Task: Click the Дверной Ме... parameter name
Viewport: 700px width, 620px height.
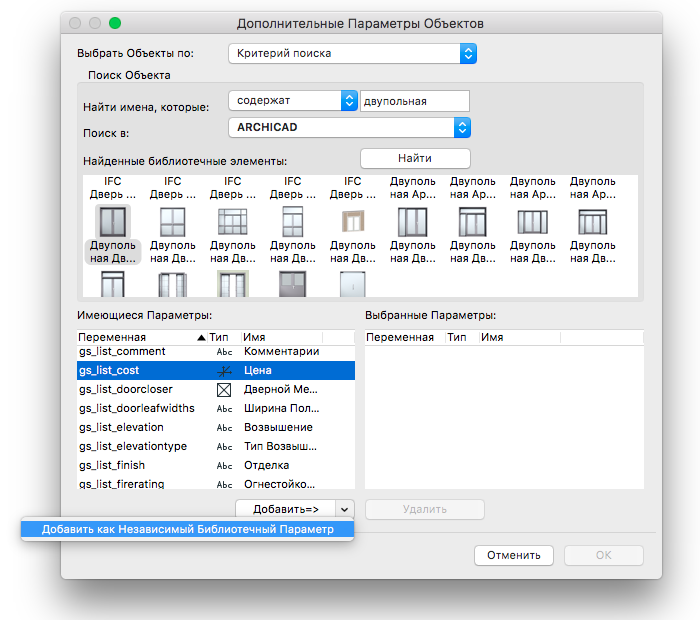Action: 281,390
